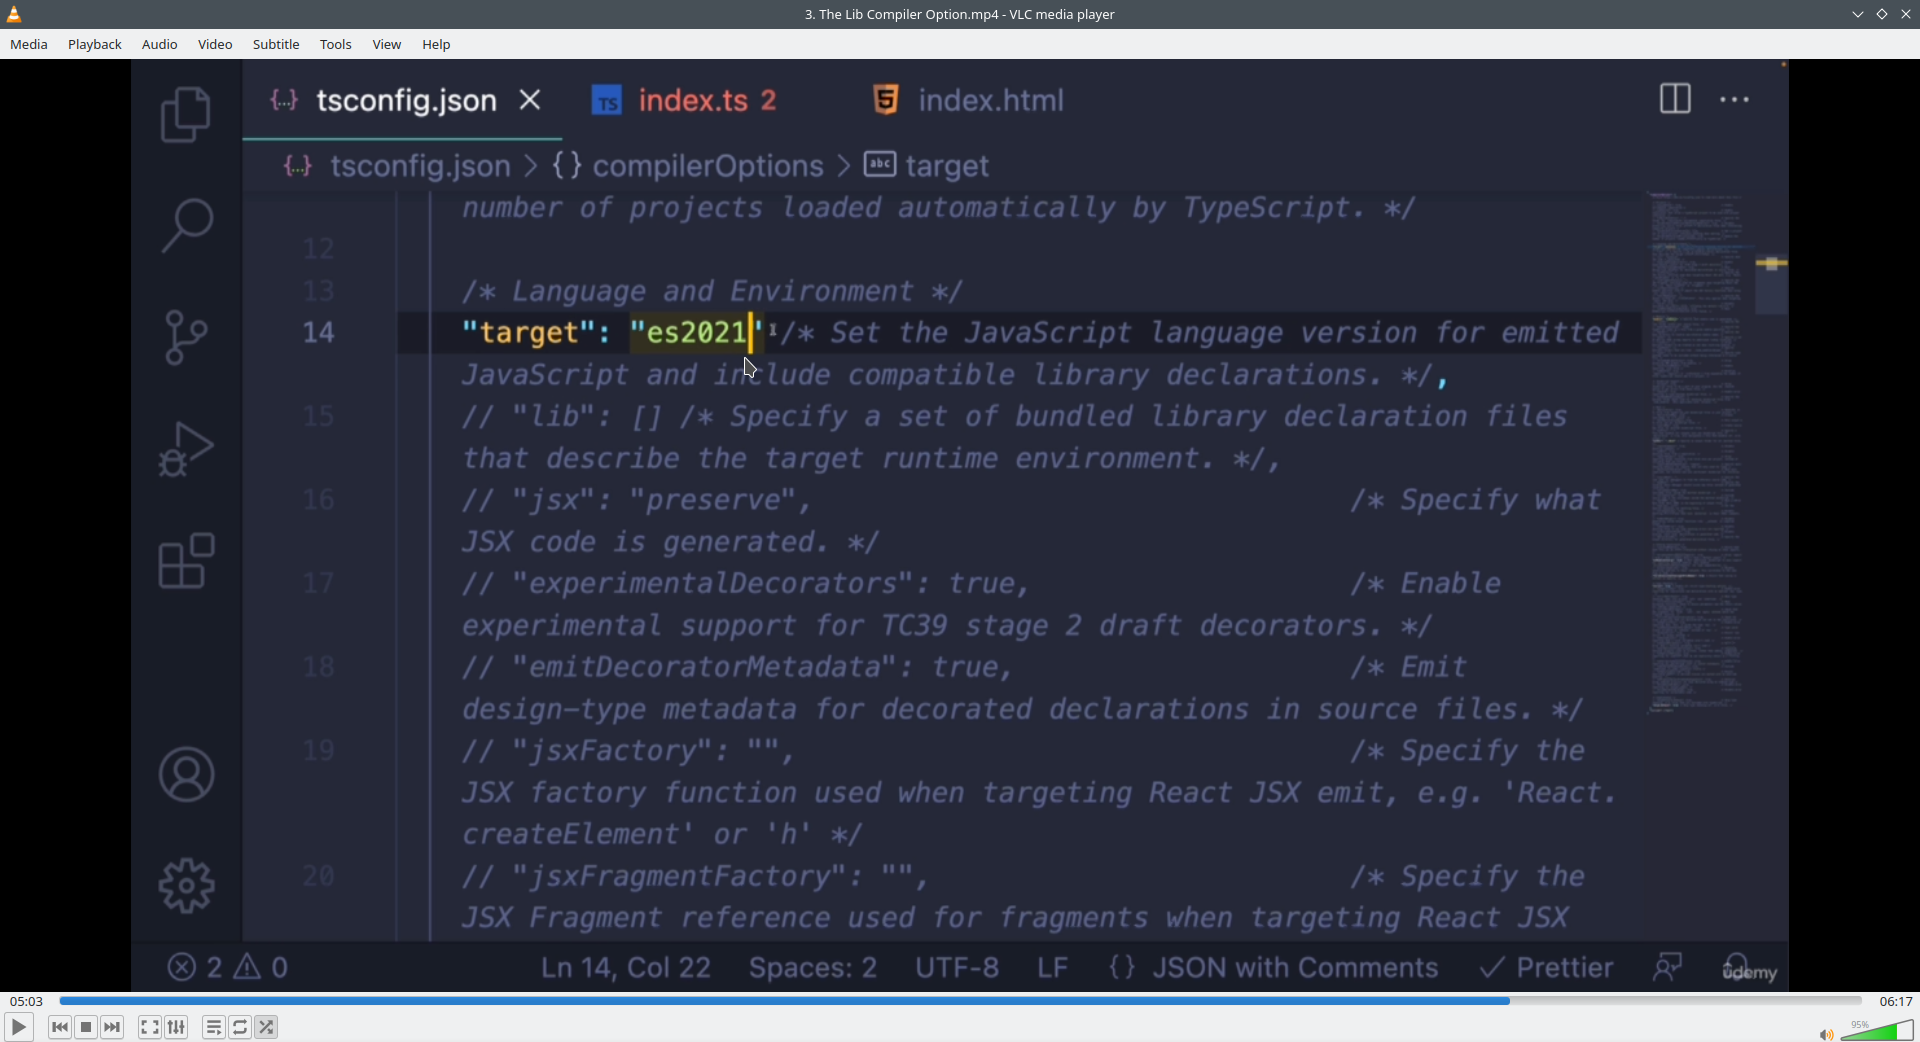Image resolution: width=1920 pixels, height=1042 pixels.
Task: Open the Subtitle menu
Action: click(x=276, y=45)
